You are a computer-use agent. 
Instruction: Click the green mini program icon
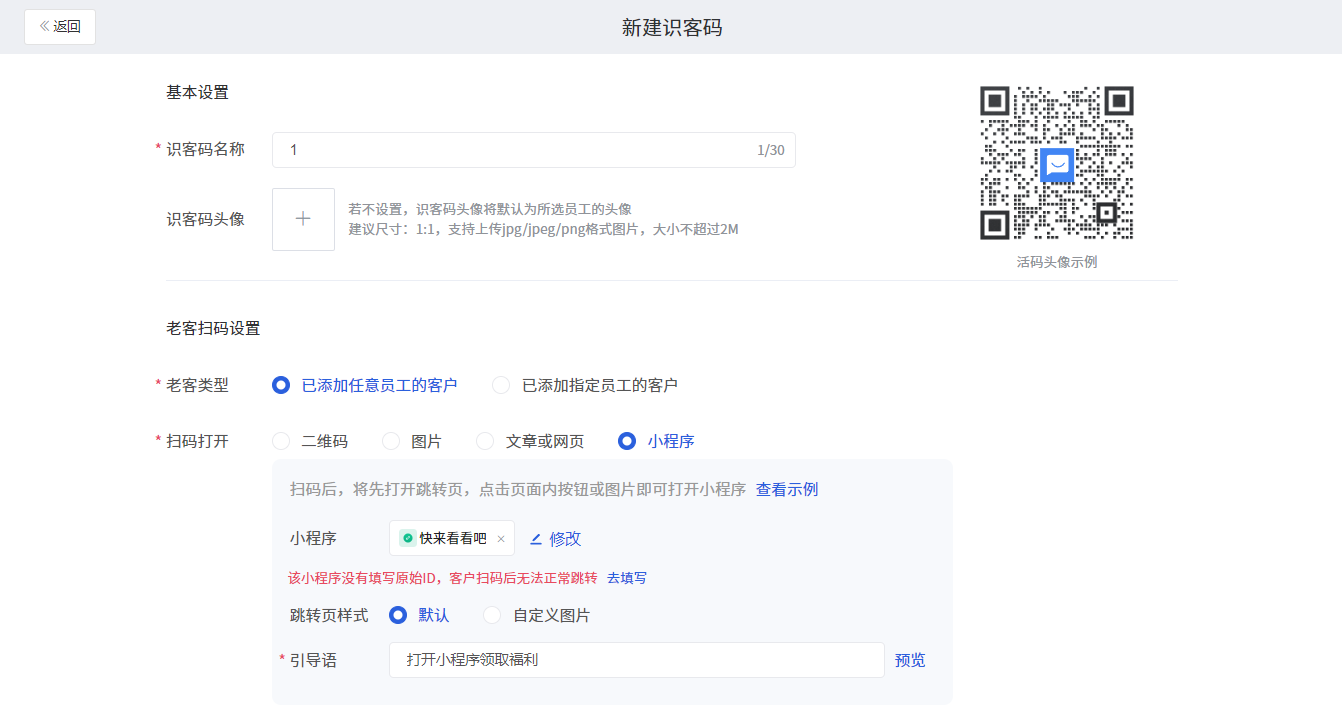[x=408, y=538]
